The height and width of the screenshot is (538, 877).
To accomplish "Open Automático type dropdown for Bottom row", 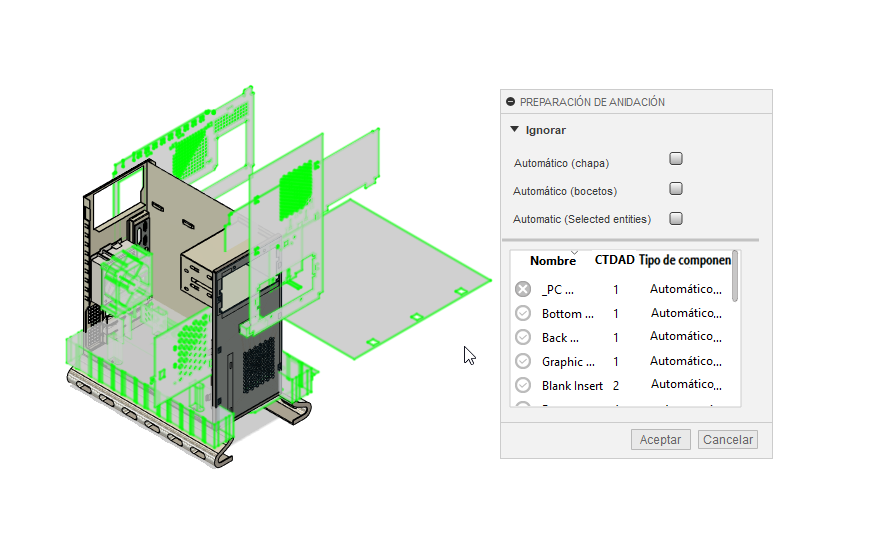I will point(686,313).
